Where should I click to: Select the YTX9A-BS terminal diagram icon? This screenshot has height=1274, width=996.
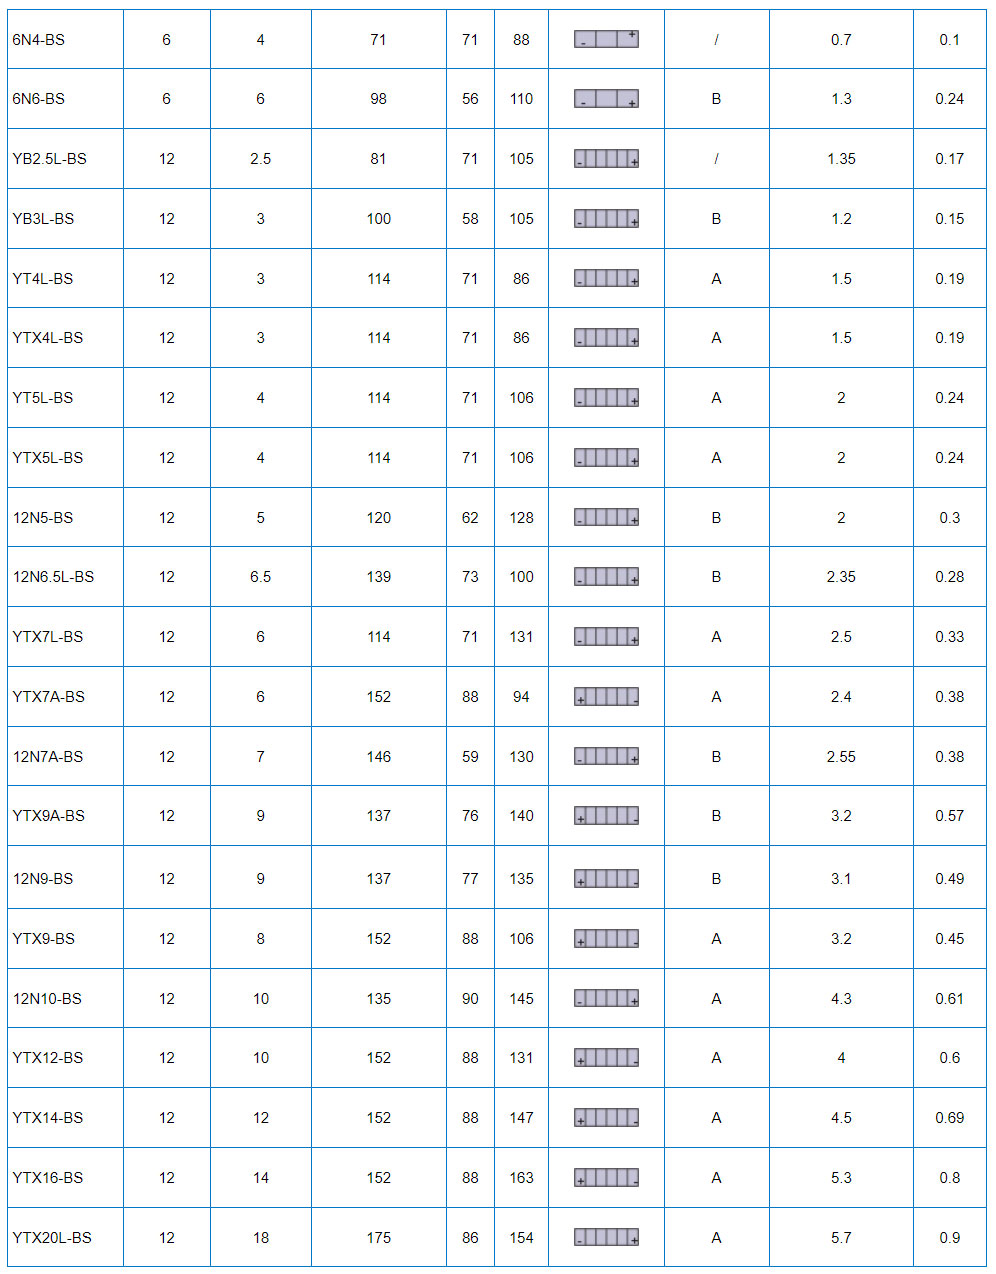coord(606,816)
